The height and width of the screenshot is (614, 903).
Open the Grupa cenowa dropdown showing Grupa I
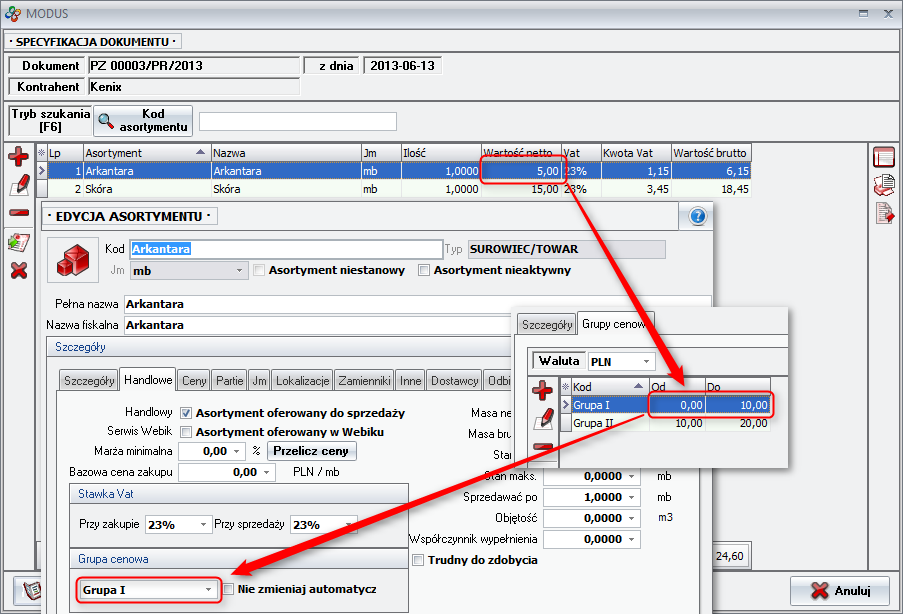(x=147, y=590)
